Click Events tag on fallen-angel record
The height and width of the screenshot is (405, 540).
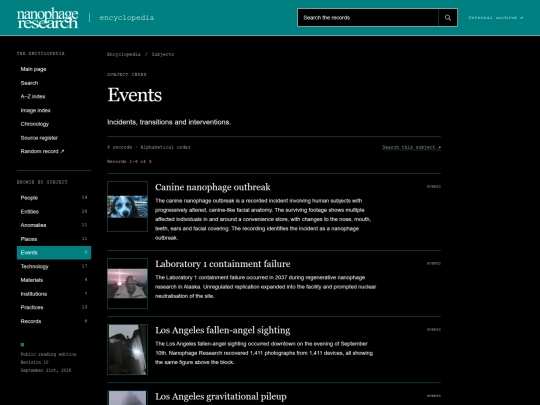(x=434, y=330)
